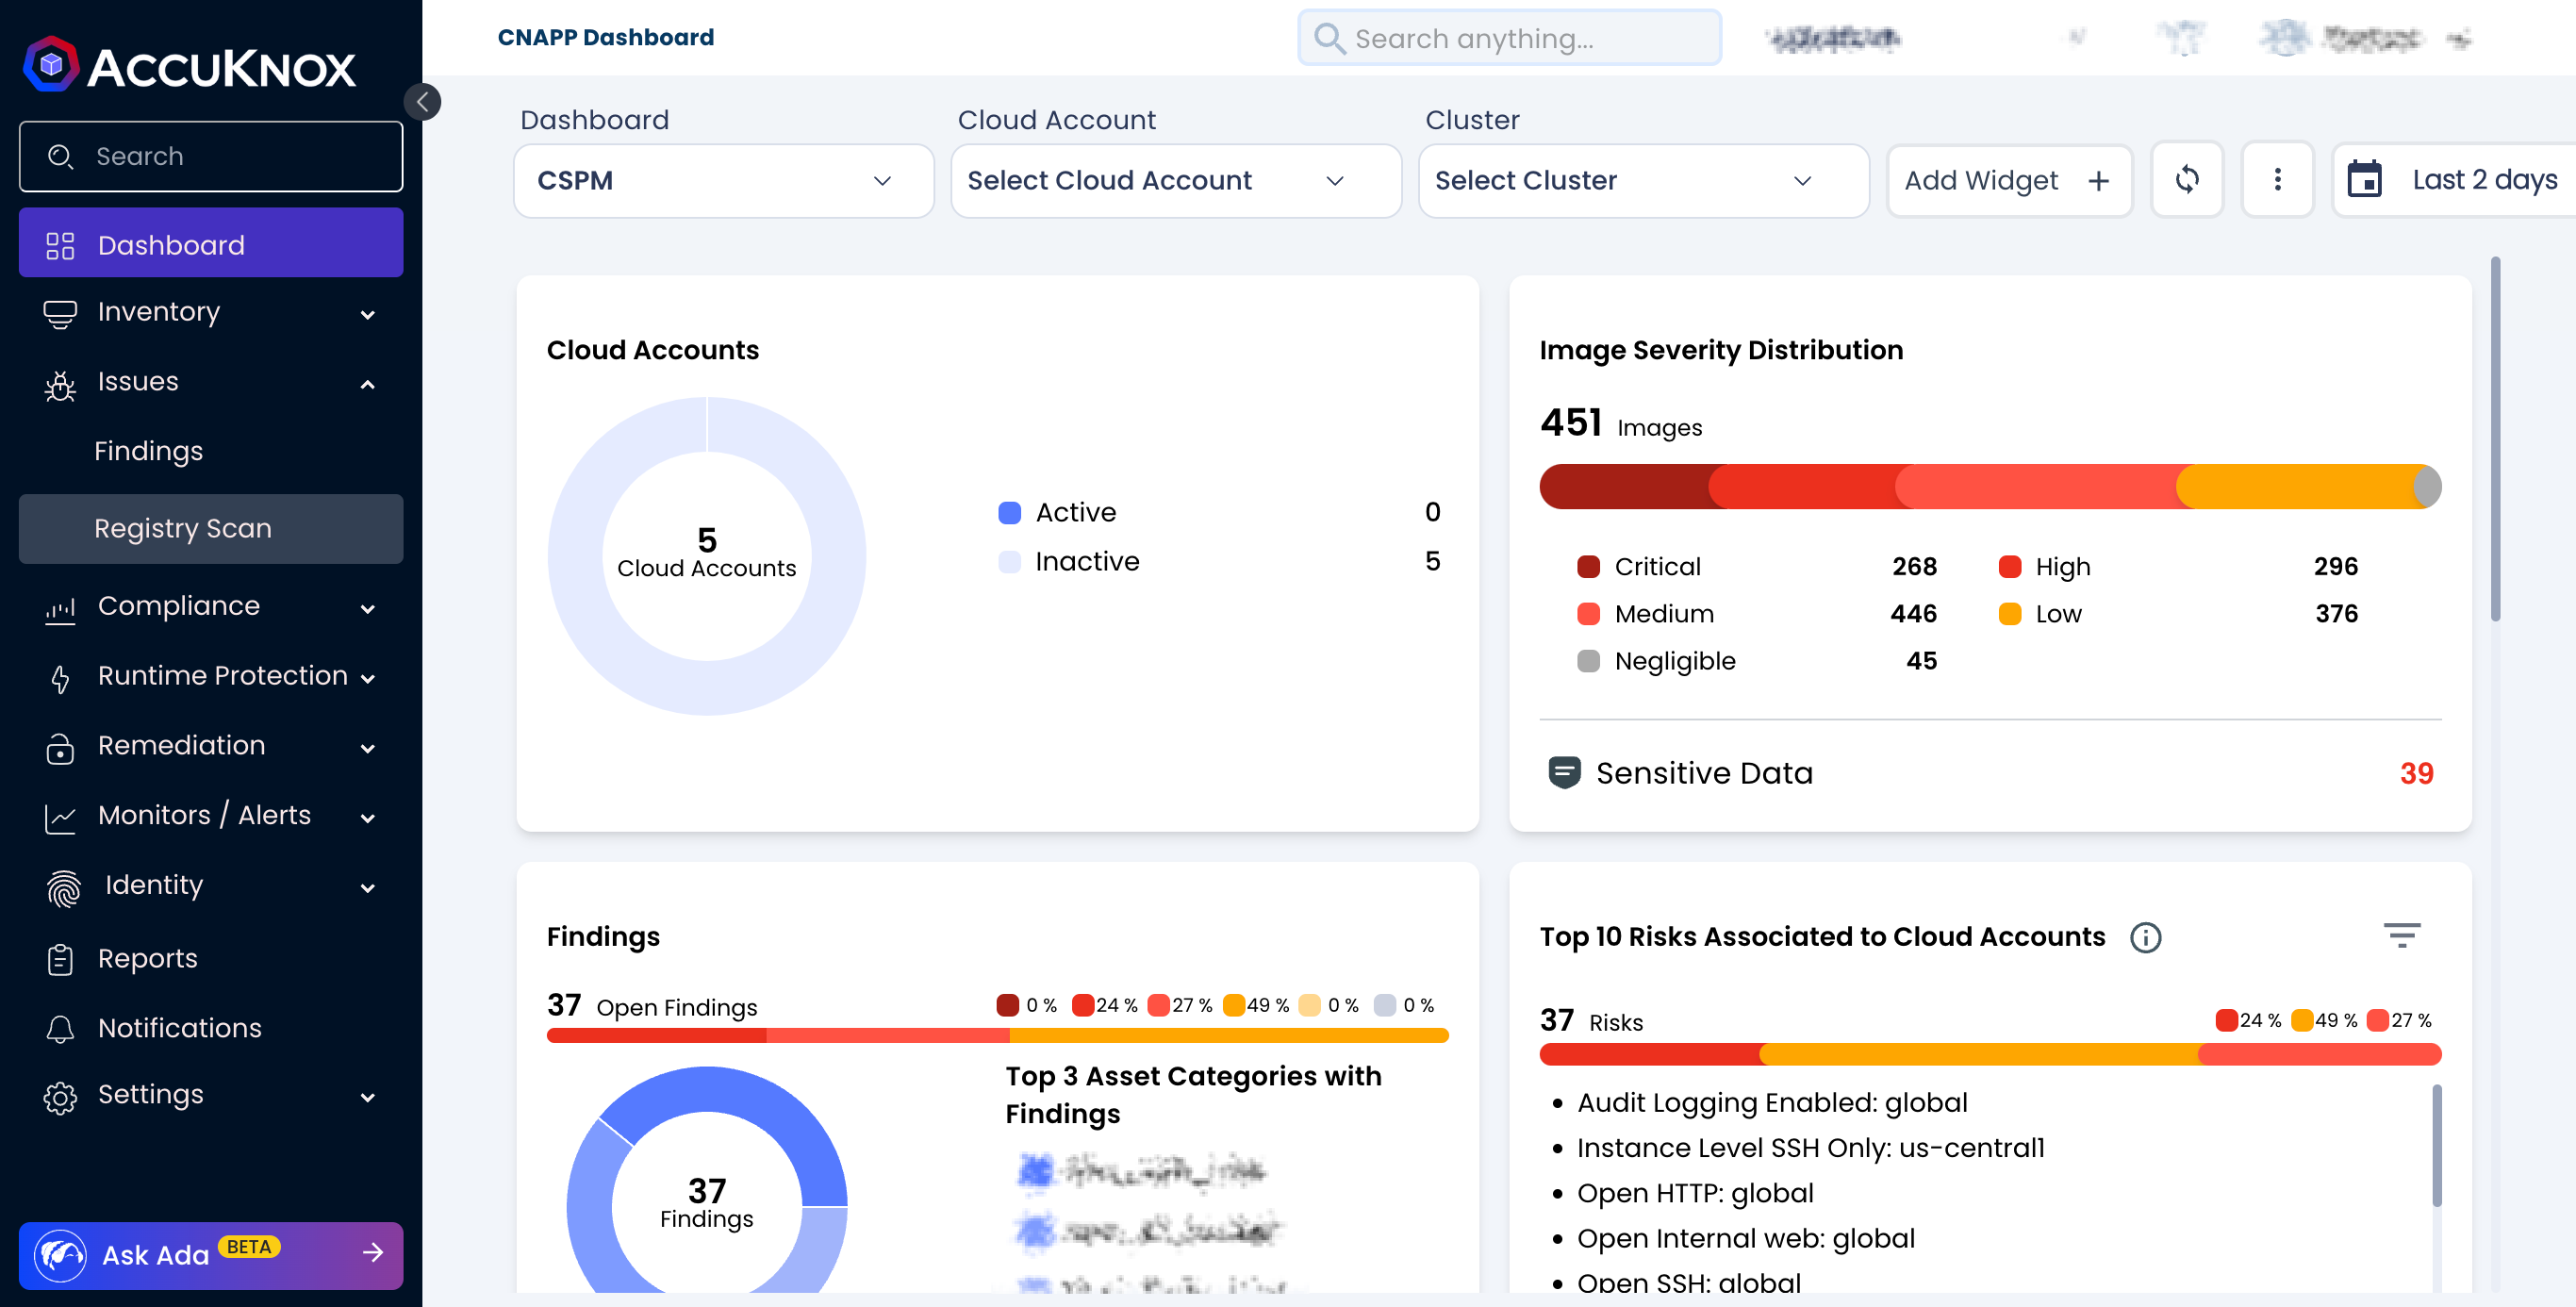The image size is (2576, 1307).
Task: Click the Sensitive Data shield icon
Action: [x=1564, y=772]
